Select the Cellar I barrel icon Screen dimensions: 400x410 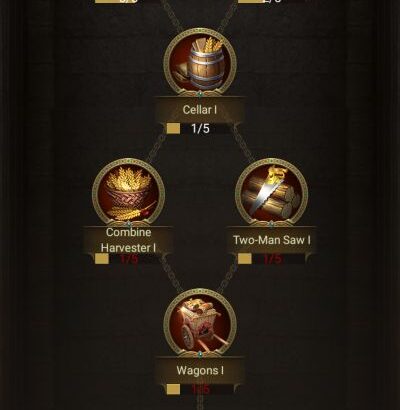pos(200,63)
